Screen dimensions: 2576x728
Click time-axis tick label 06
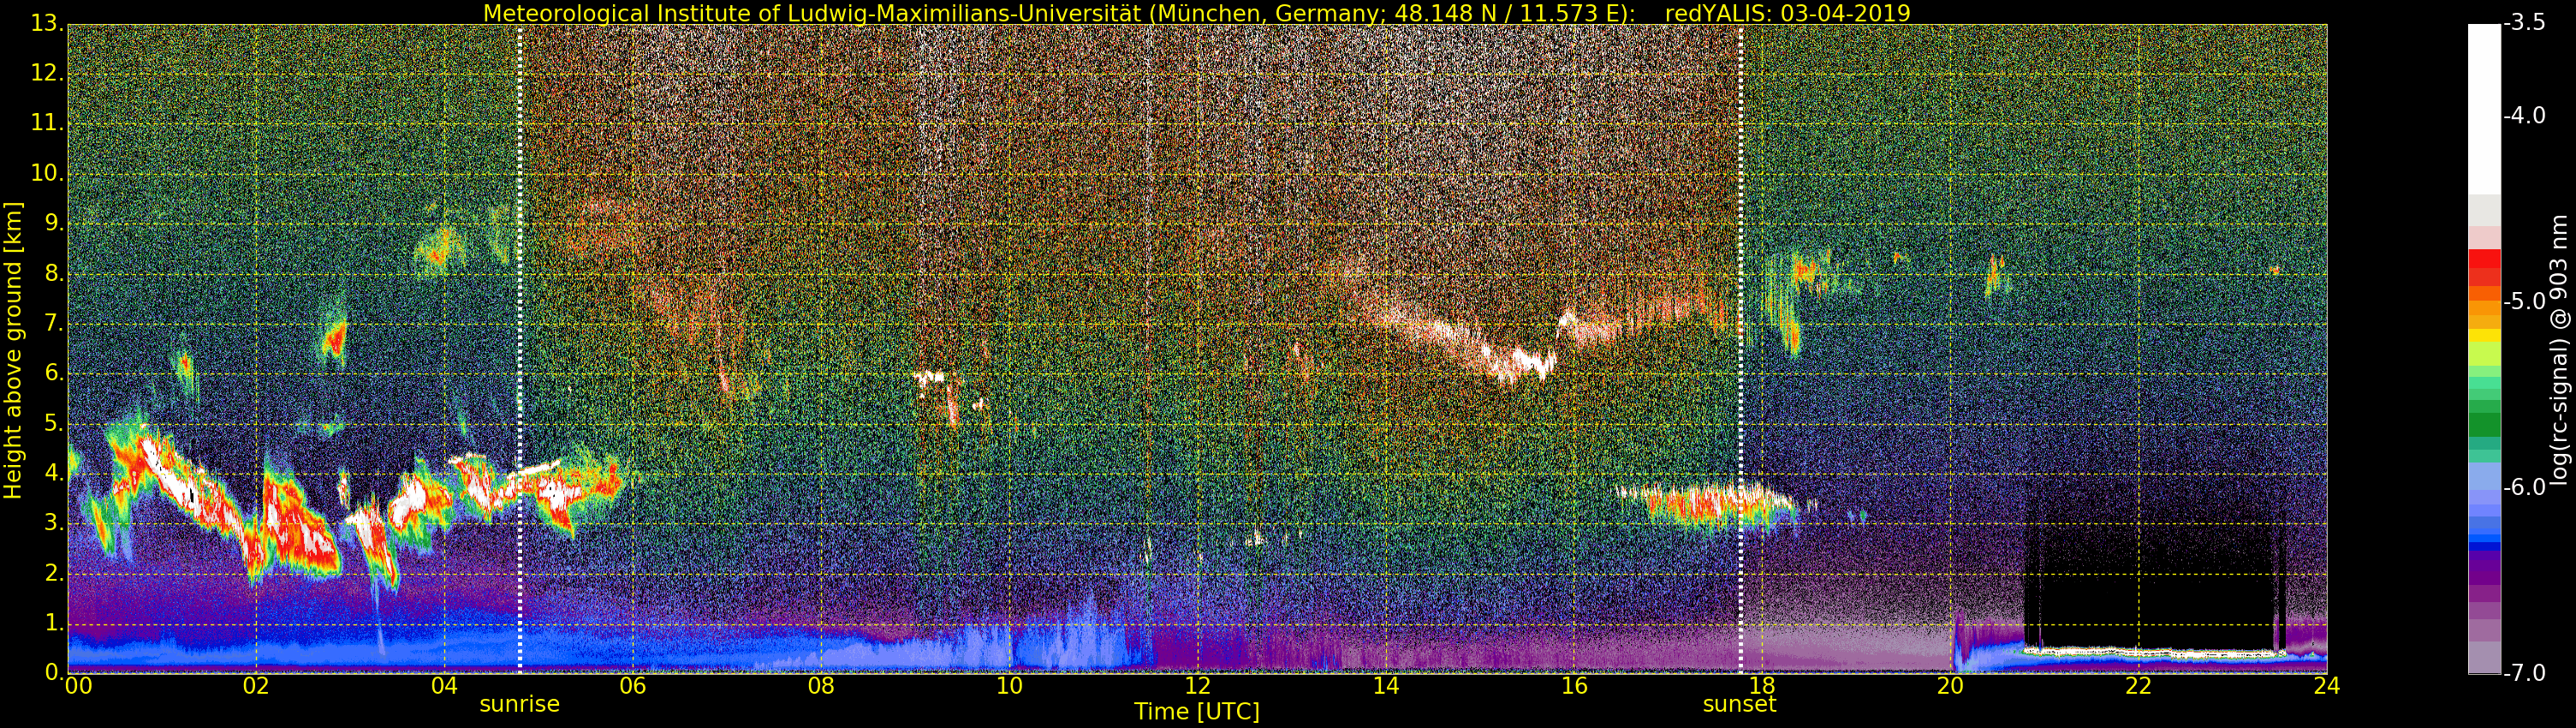pyautogui.click(x=633, y=686)
